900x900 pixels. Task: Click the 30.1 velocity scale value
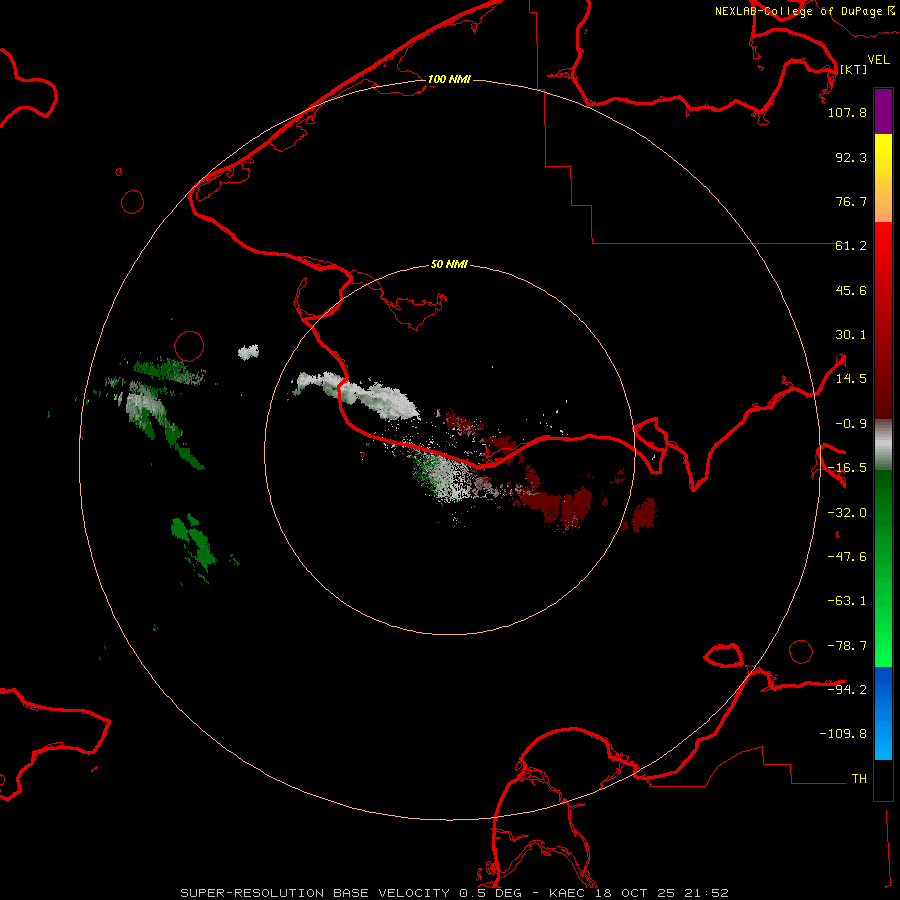pyautogui.click(x=851, y=335)
